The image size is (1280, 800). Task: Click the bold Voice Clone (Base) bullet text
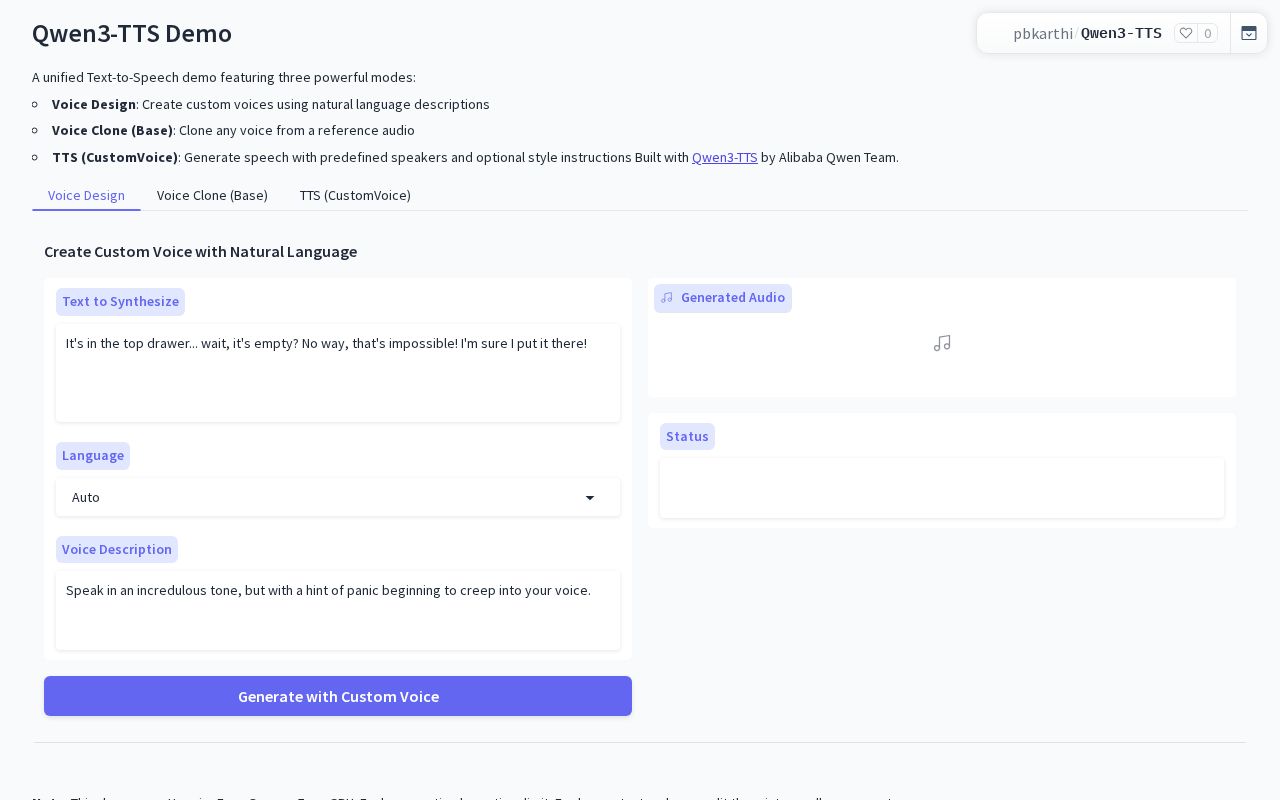point(112,130)
